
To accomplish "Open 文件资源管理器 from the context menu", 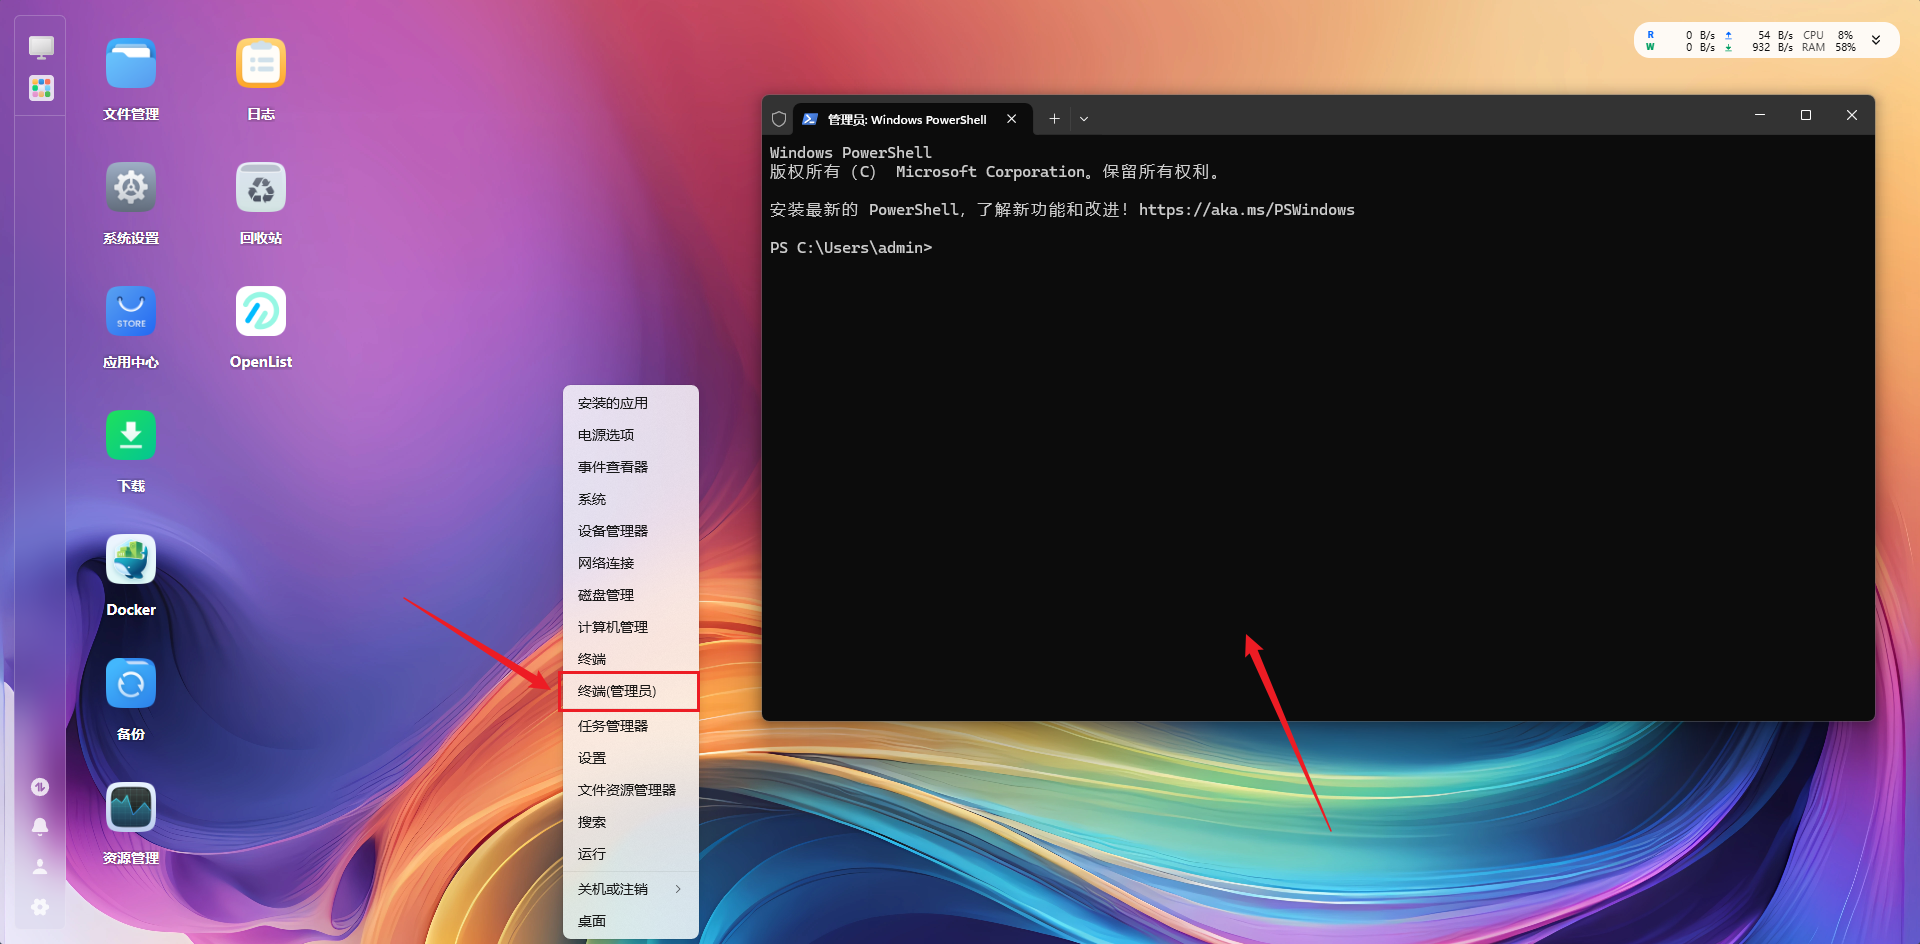I will coord(631,790).
